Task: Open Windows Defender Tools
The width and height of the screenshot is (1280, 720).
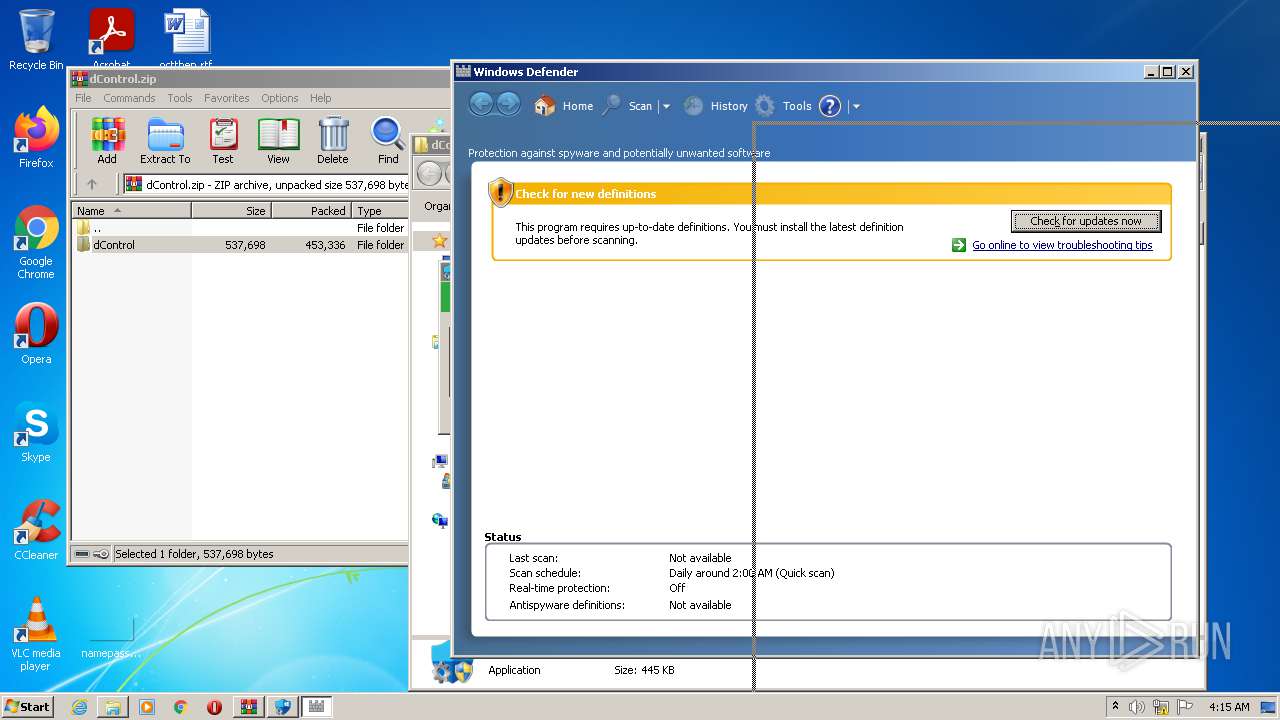Action: pyautogui.click(x=783, y=106)
